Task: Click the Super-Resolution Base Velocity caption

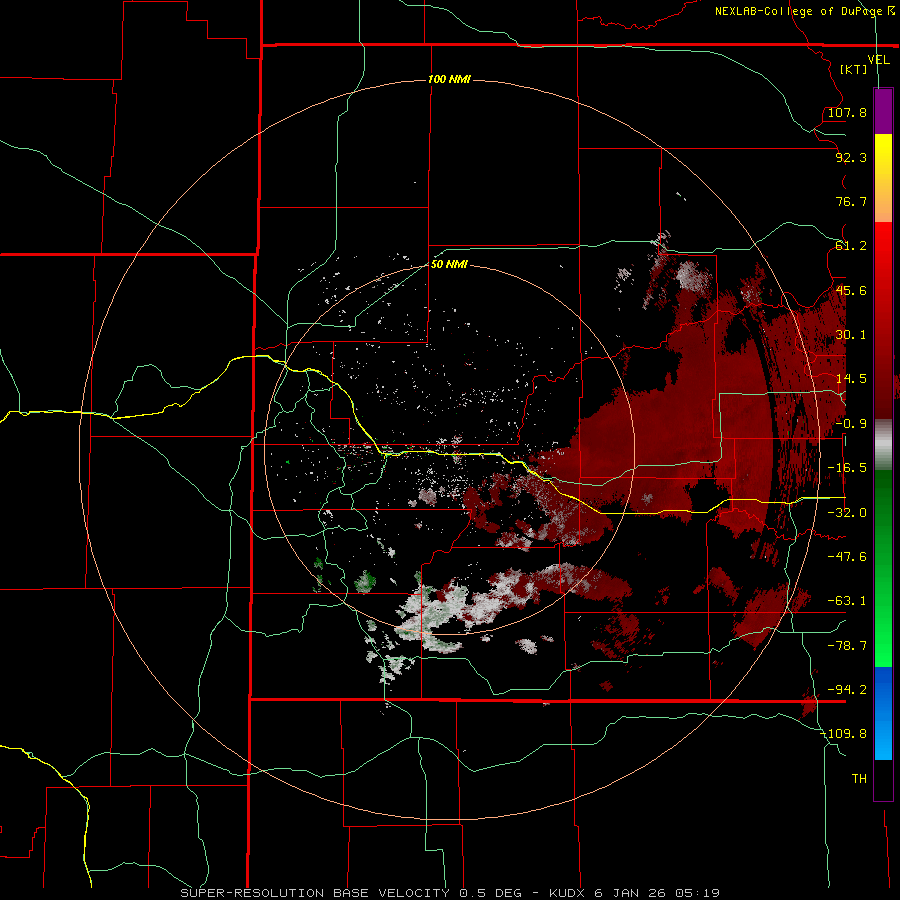Action: coord(449,893)
